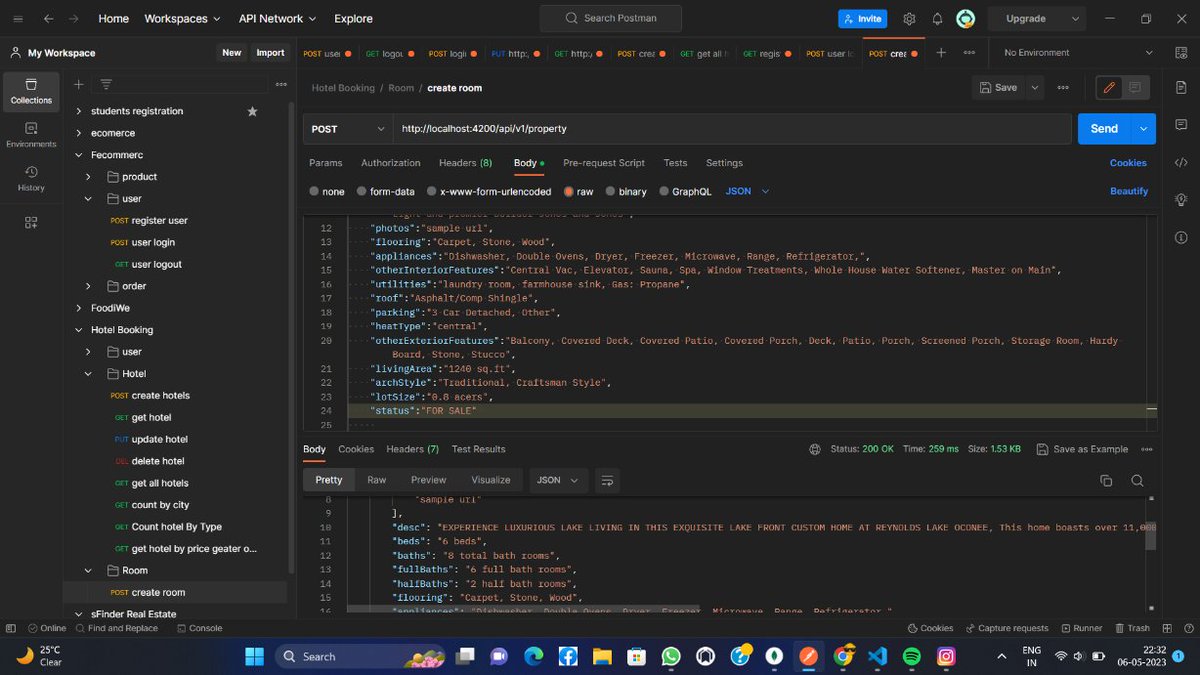Image resolution: width=1200 pixels, height=675 pixels.
Task: Search within the response body icon
Action: tap(1137, 481)
